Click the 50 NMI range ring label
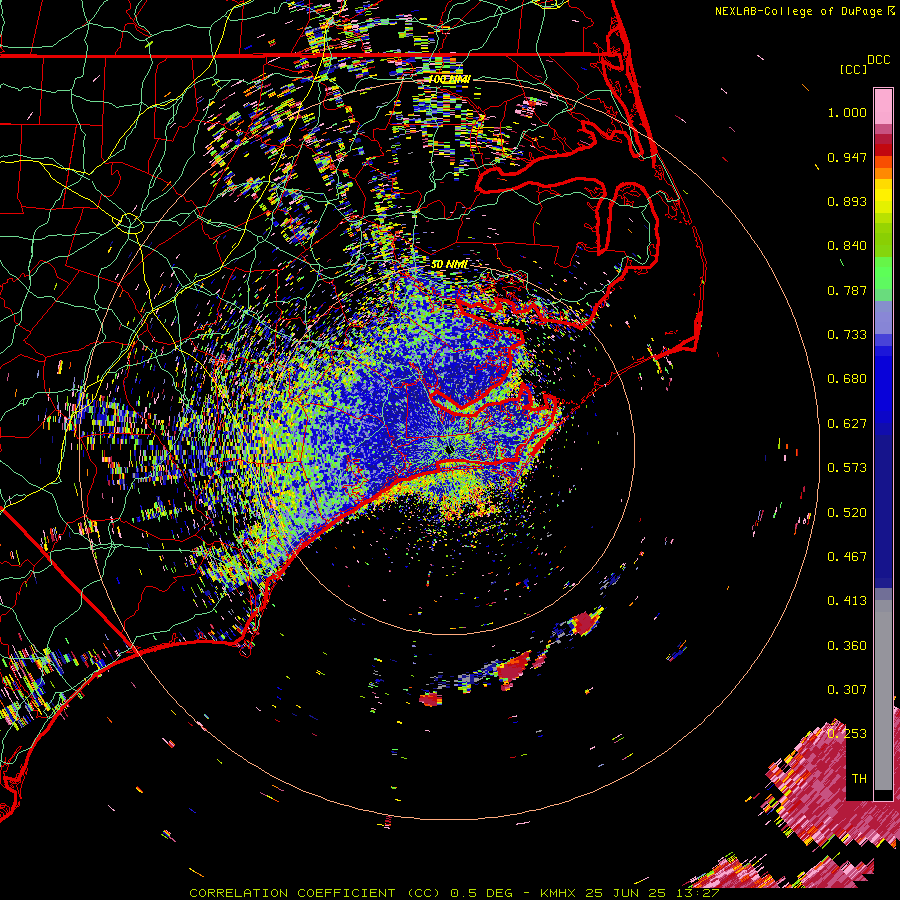The image size is (900, 900). [x=449, y=264]
